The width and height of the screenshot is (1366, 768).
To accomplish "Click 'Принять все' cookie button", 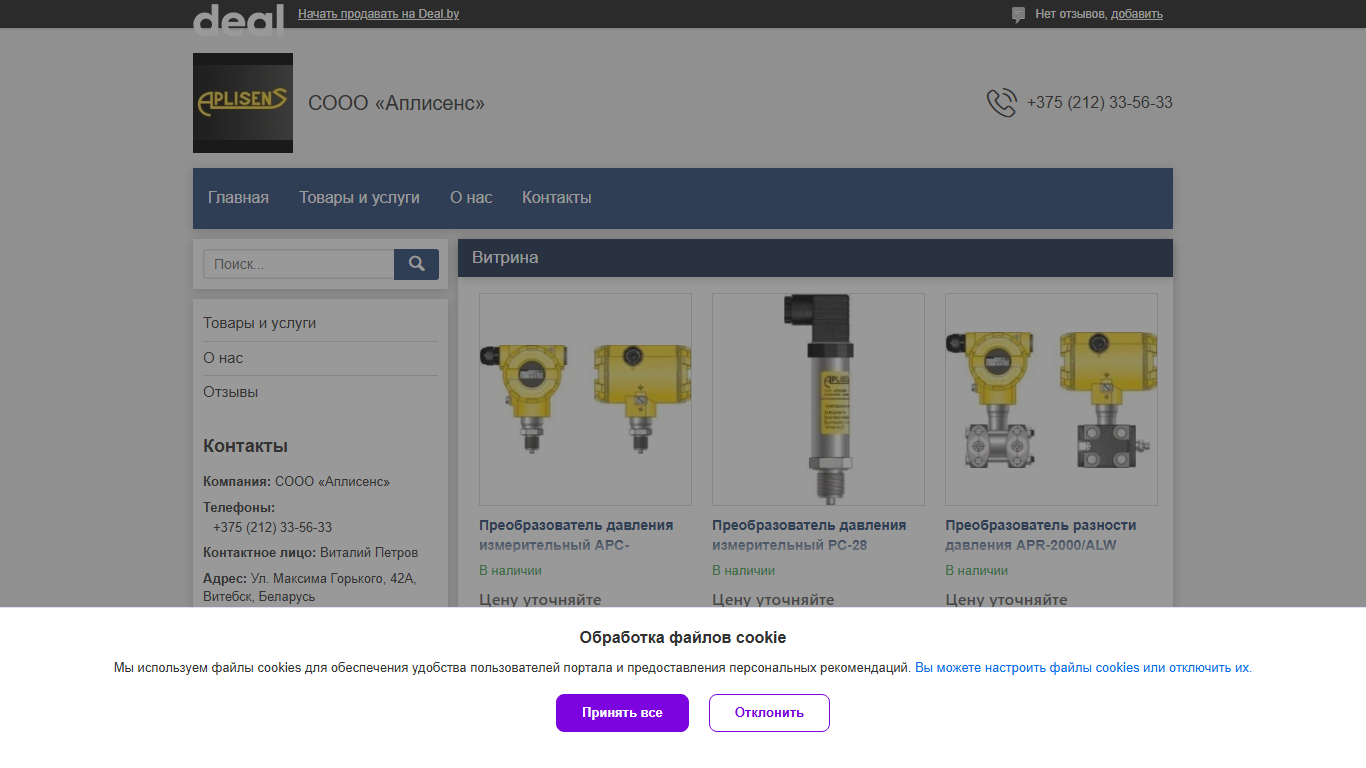I will click(622, 713).
